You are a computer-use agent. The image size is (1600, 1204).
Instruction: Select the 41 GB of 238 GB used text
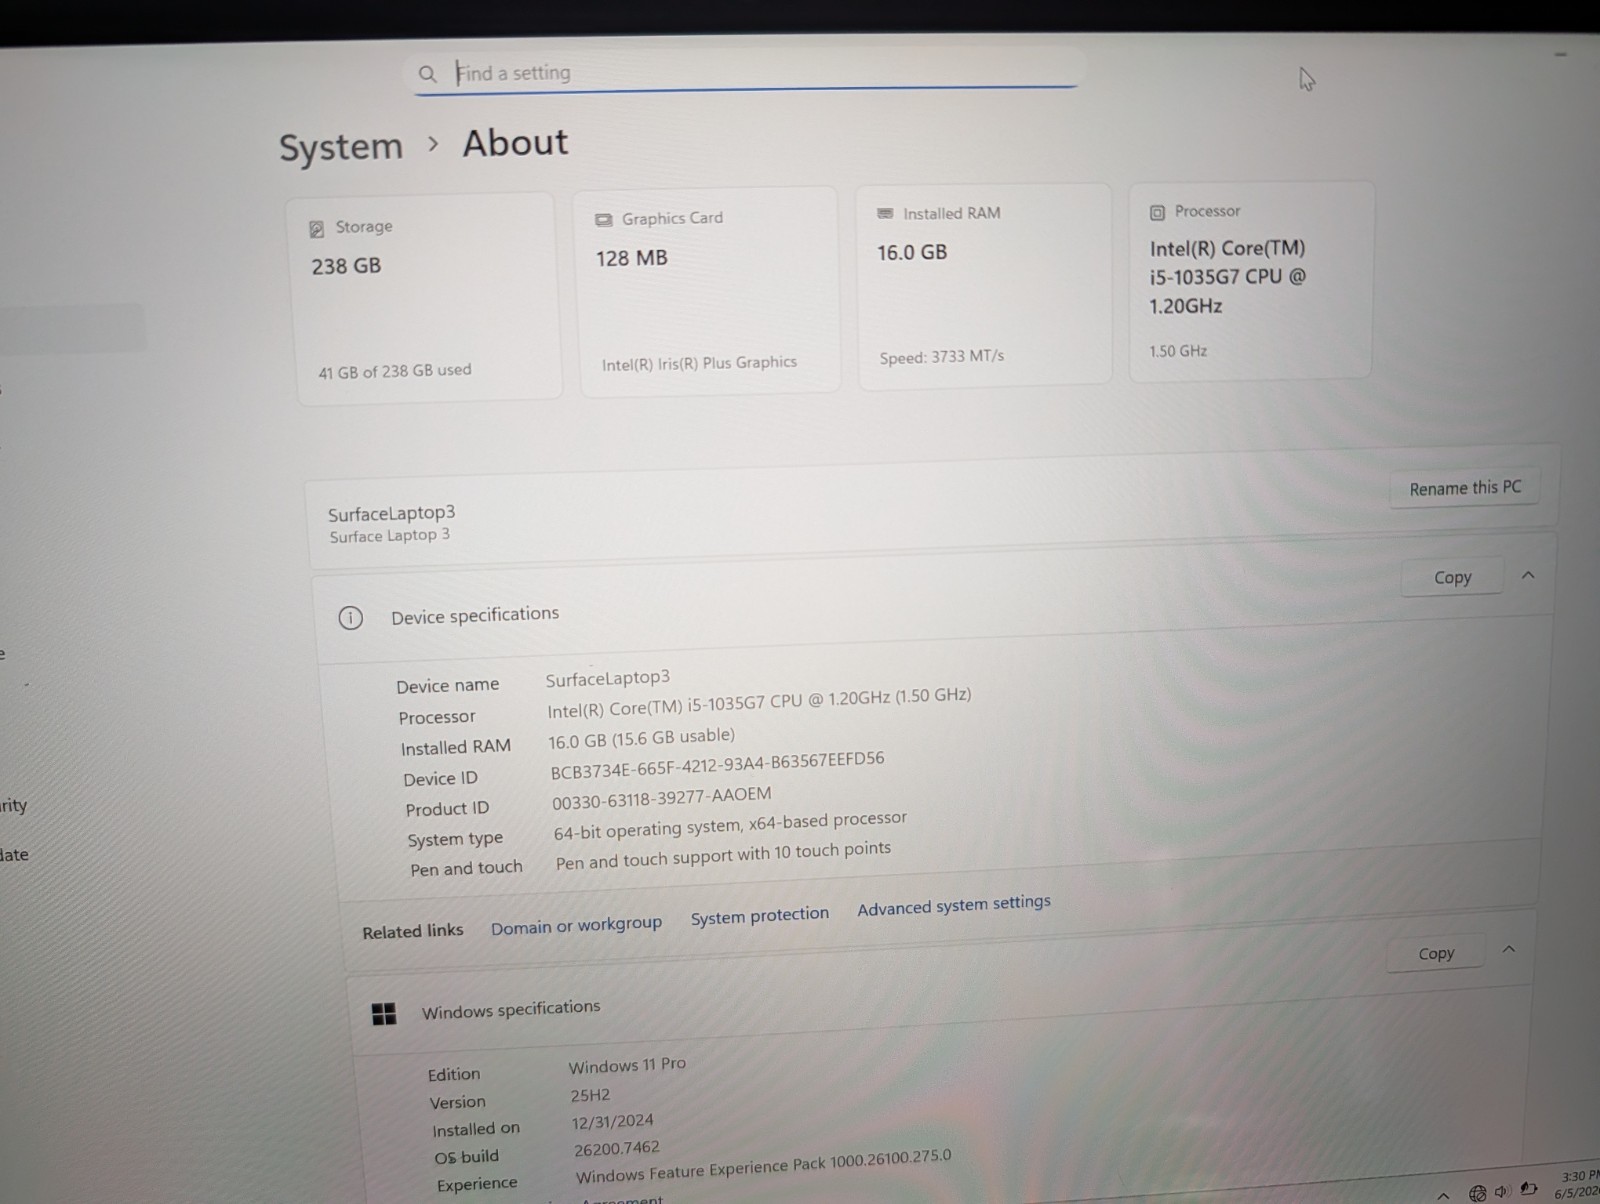pos(394,371)
